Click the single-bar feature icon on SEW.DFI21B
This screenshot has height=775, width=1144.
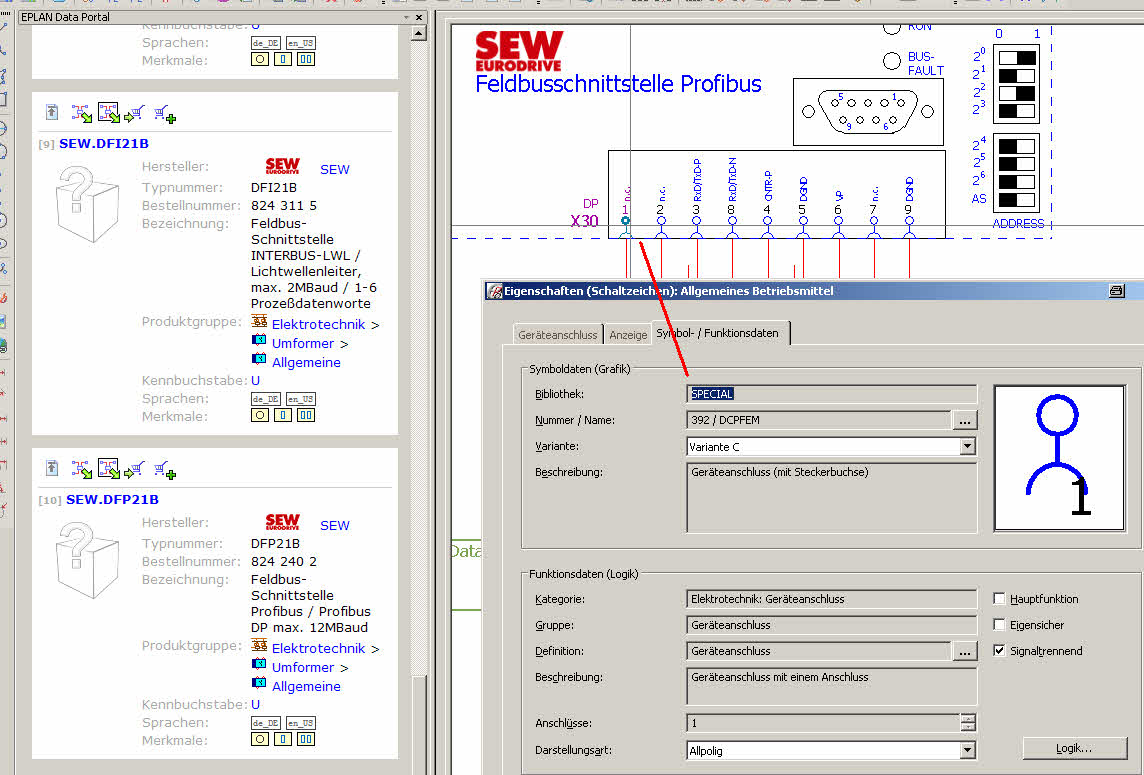click(x=283, y=415)
